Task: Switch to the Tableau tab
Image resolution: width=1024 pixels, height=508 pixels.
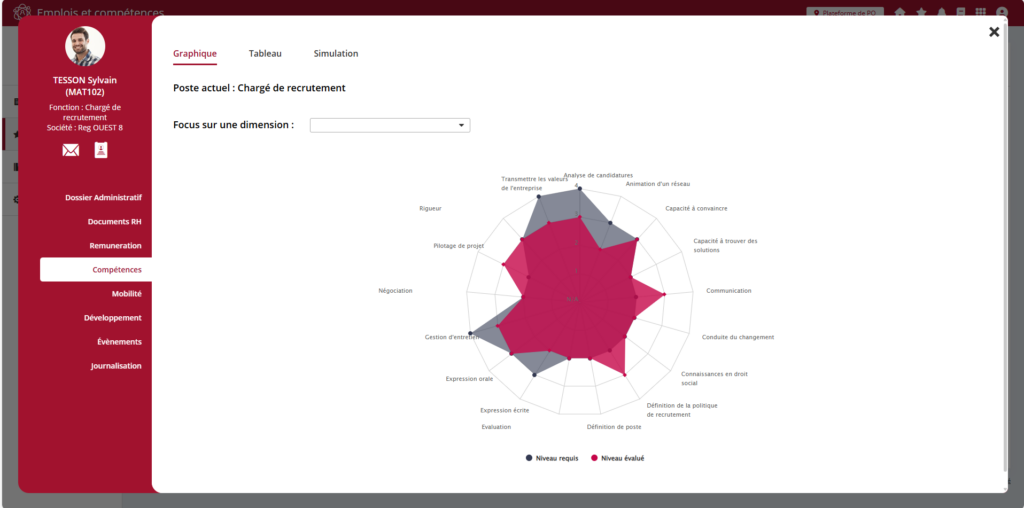Action: tap(265, 53)
